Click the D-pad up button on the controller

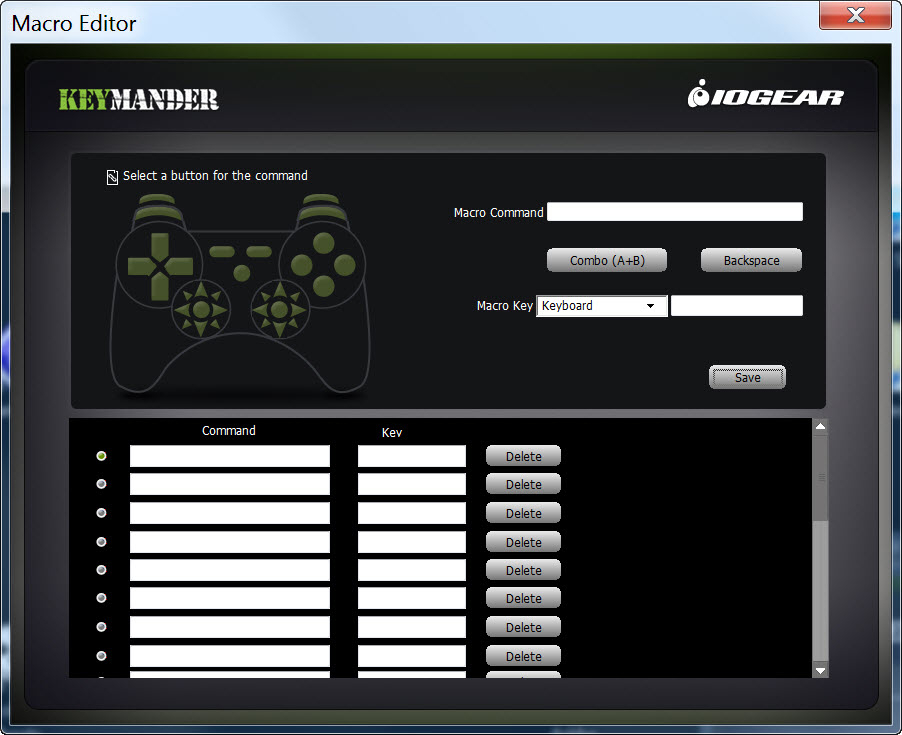click(160, 246)
